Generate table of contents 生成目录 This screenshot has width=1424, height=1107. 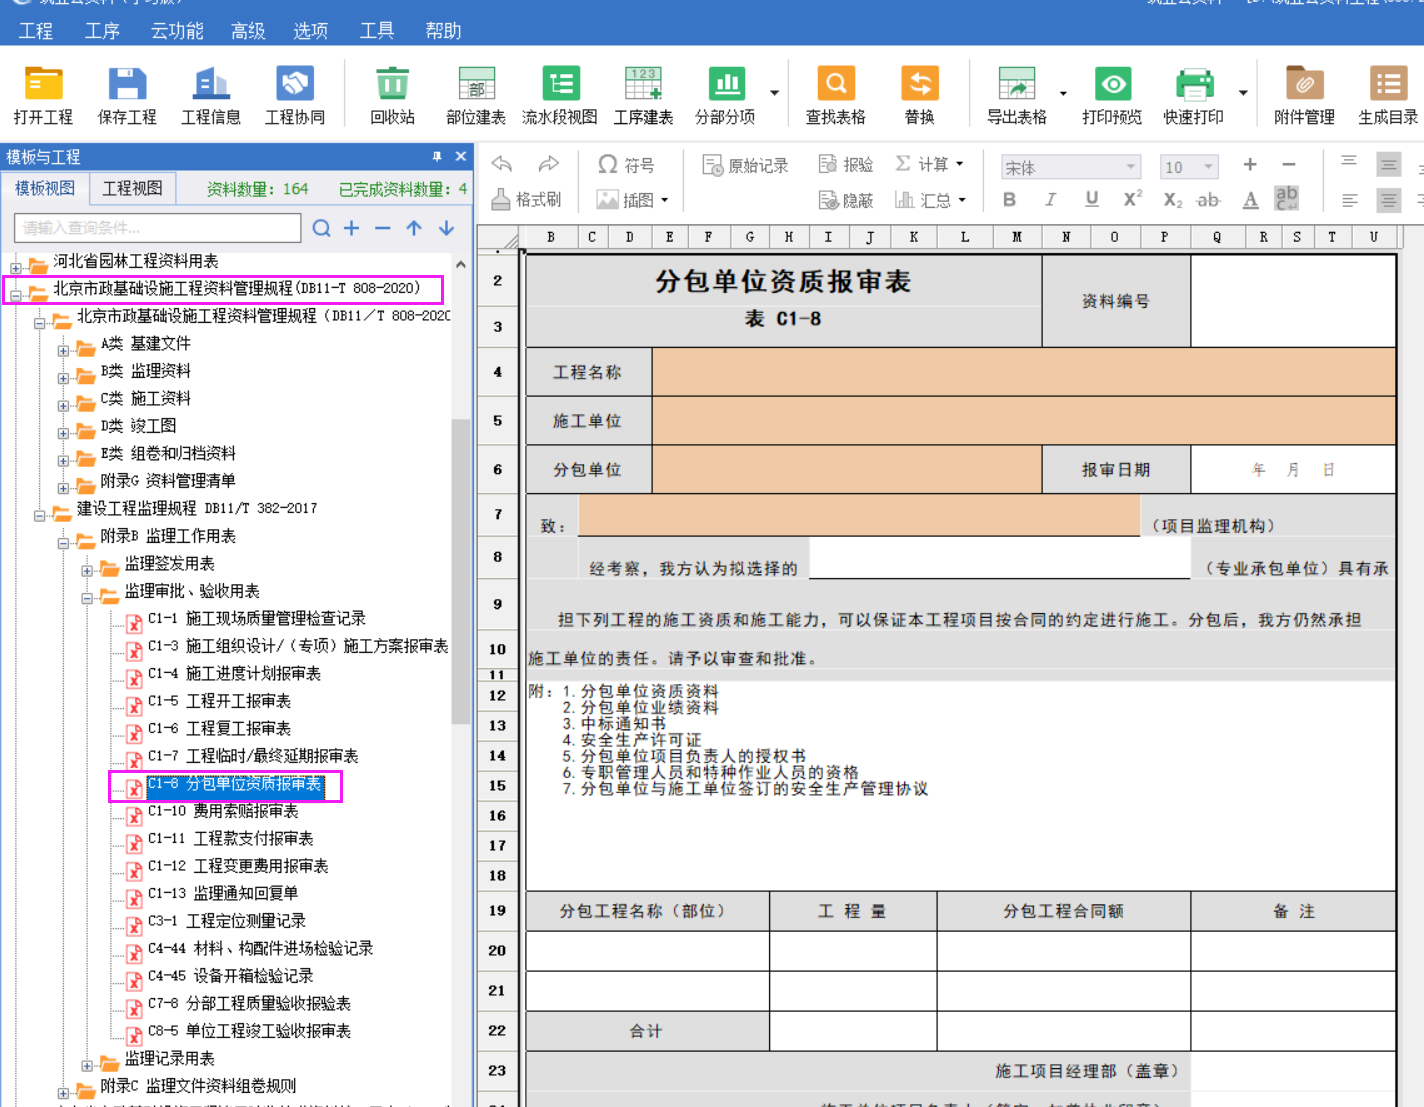point(1388,96)
